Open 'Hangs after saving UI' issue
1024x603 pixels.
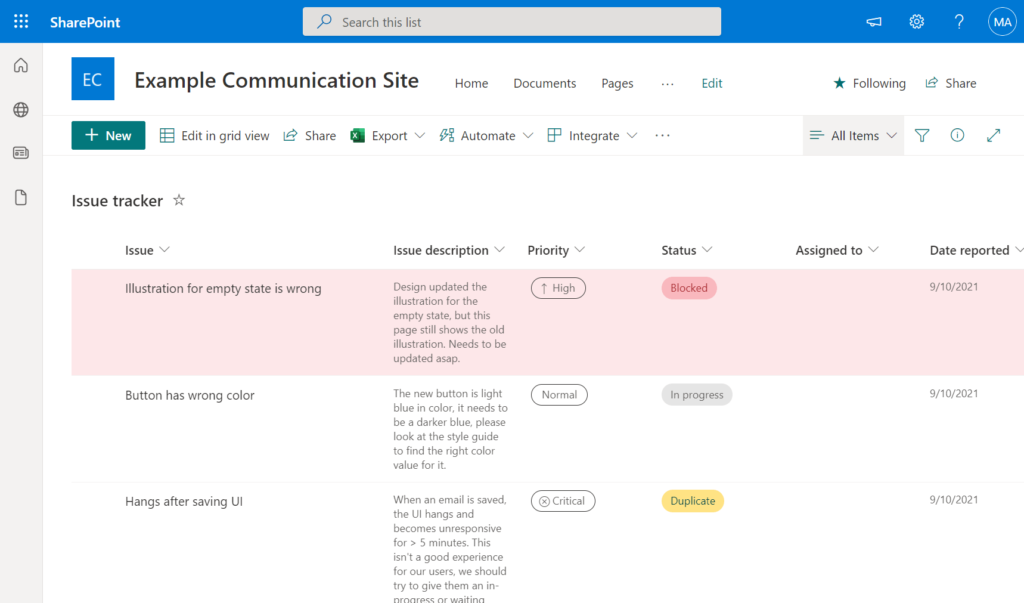coord(184,502)
